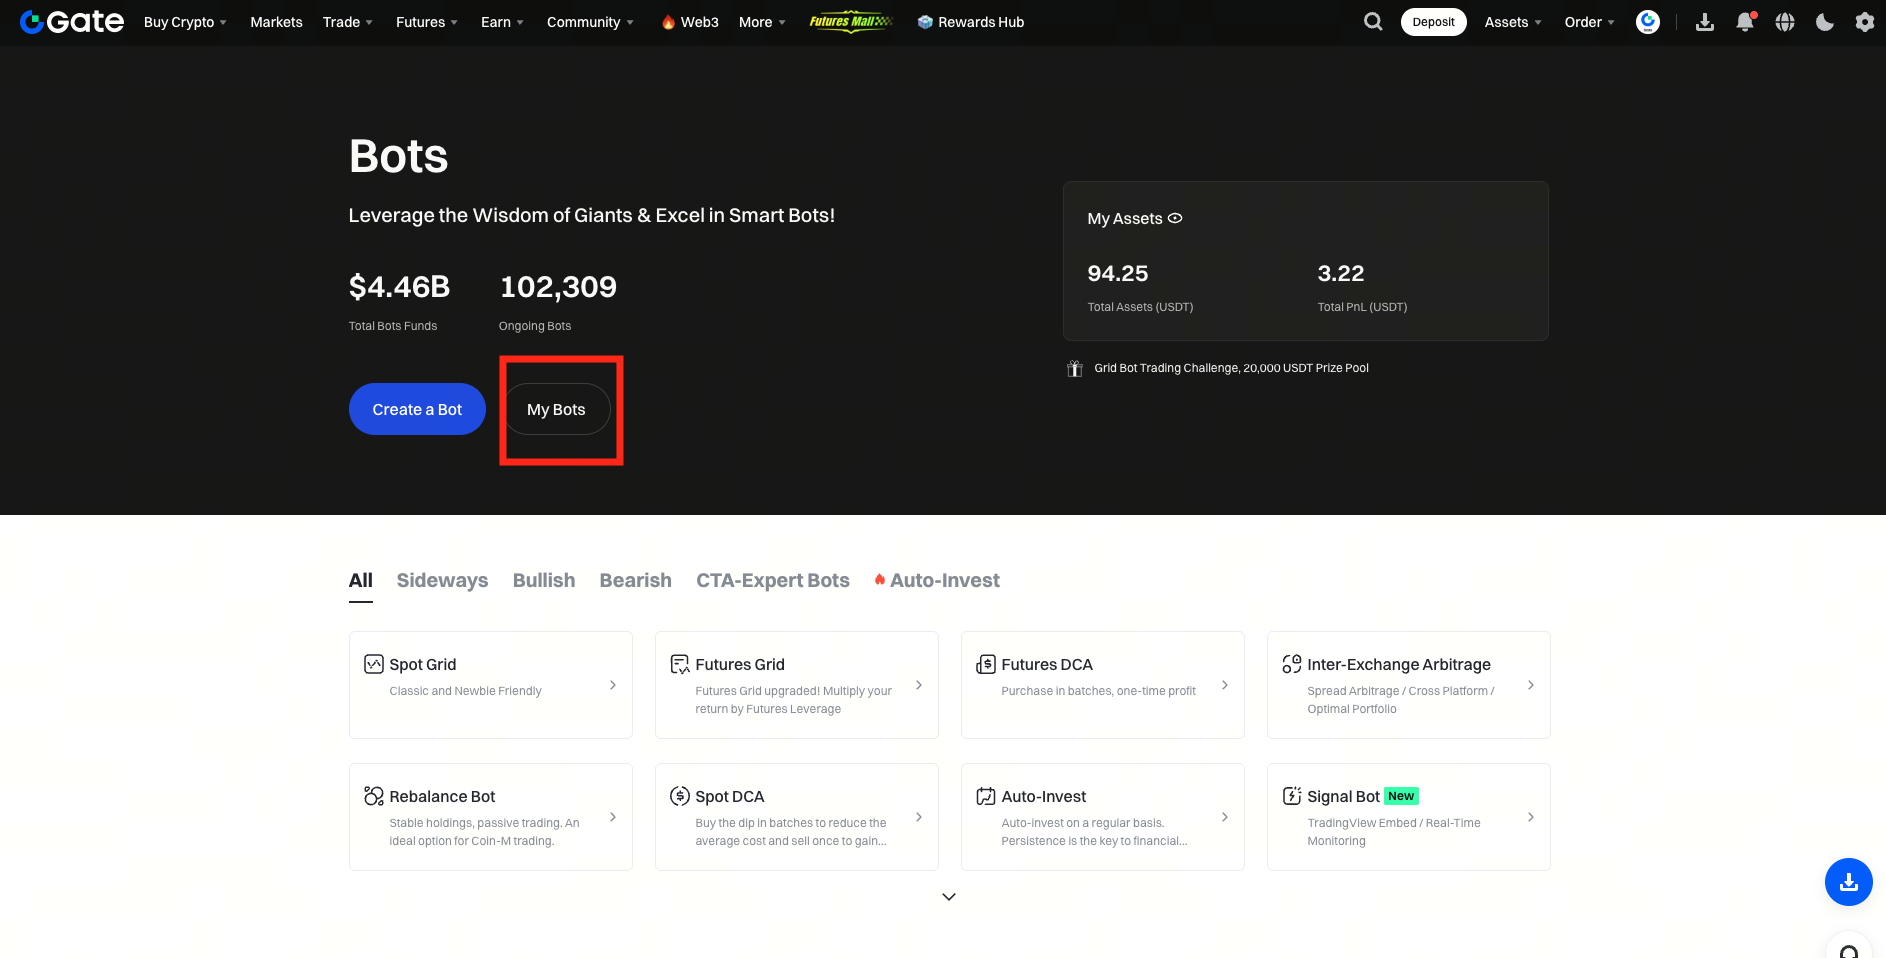Open the language globe icon
Image resolution: width=1886 pixels, height=958 pixels.
(1785, 22)
